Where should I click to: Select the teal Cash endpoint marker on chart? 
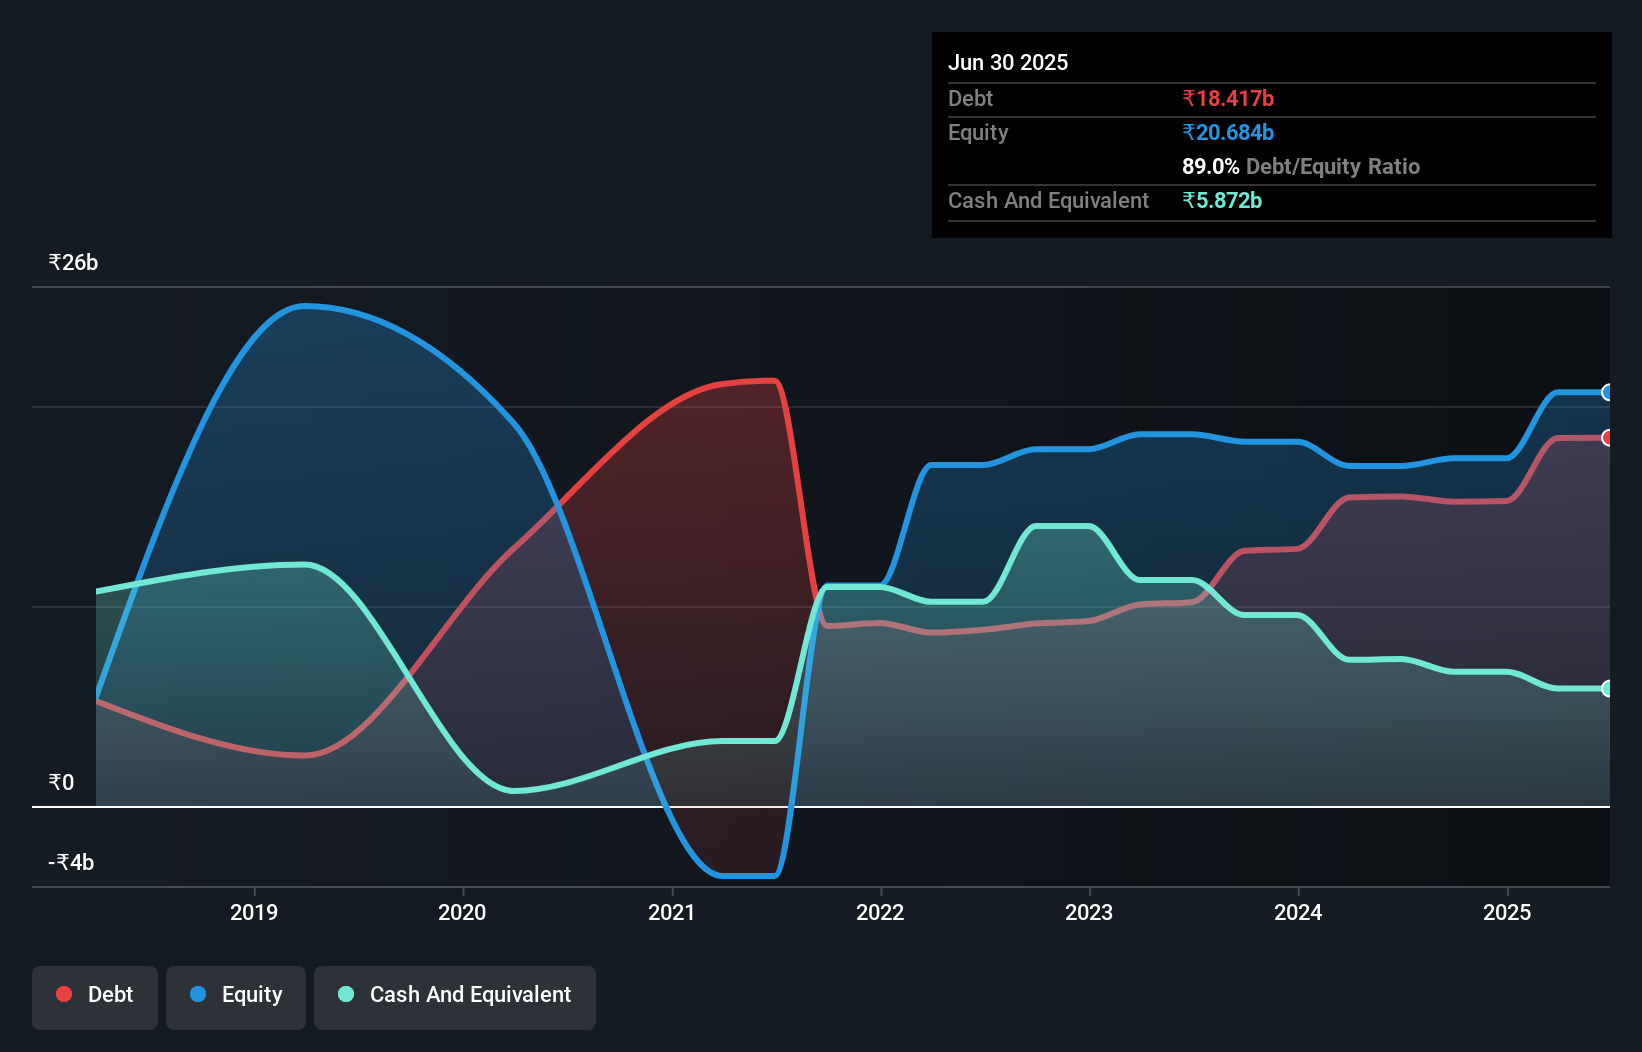(x=1607, y=687)
